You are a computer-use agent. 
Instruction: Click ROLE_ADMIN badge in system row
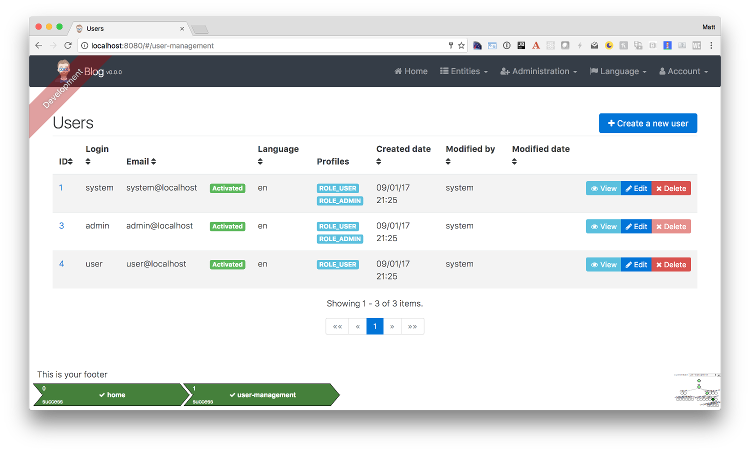click(340, 201)
